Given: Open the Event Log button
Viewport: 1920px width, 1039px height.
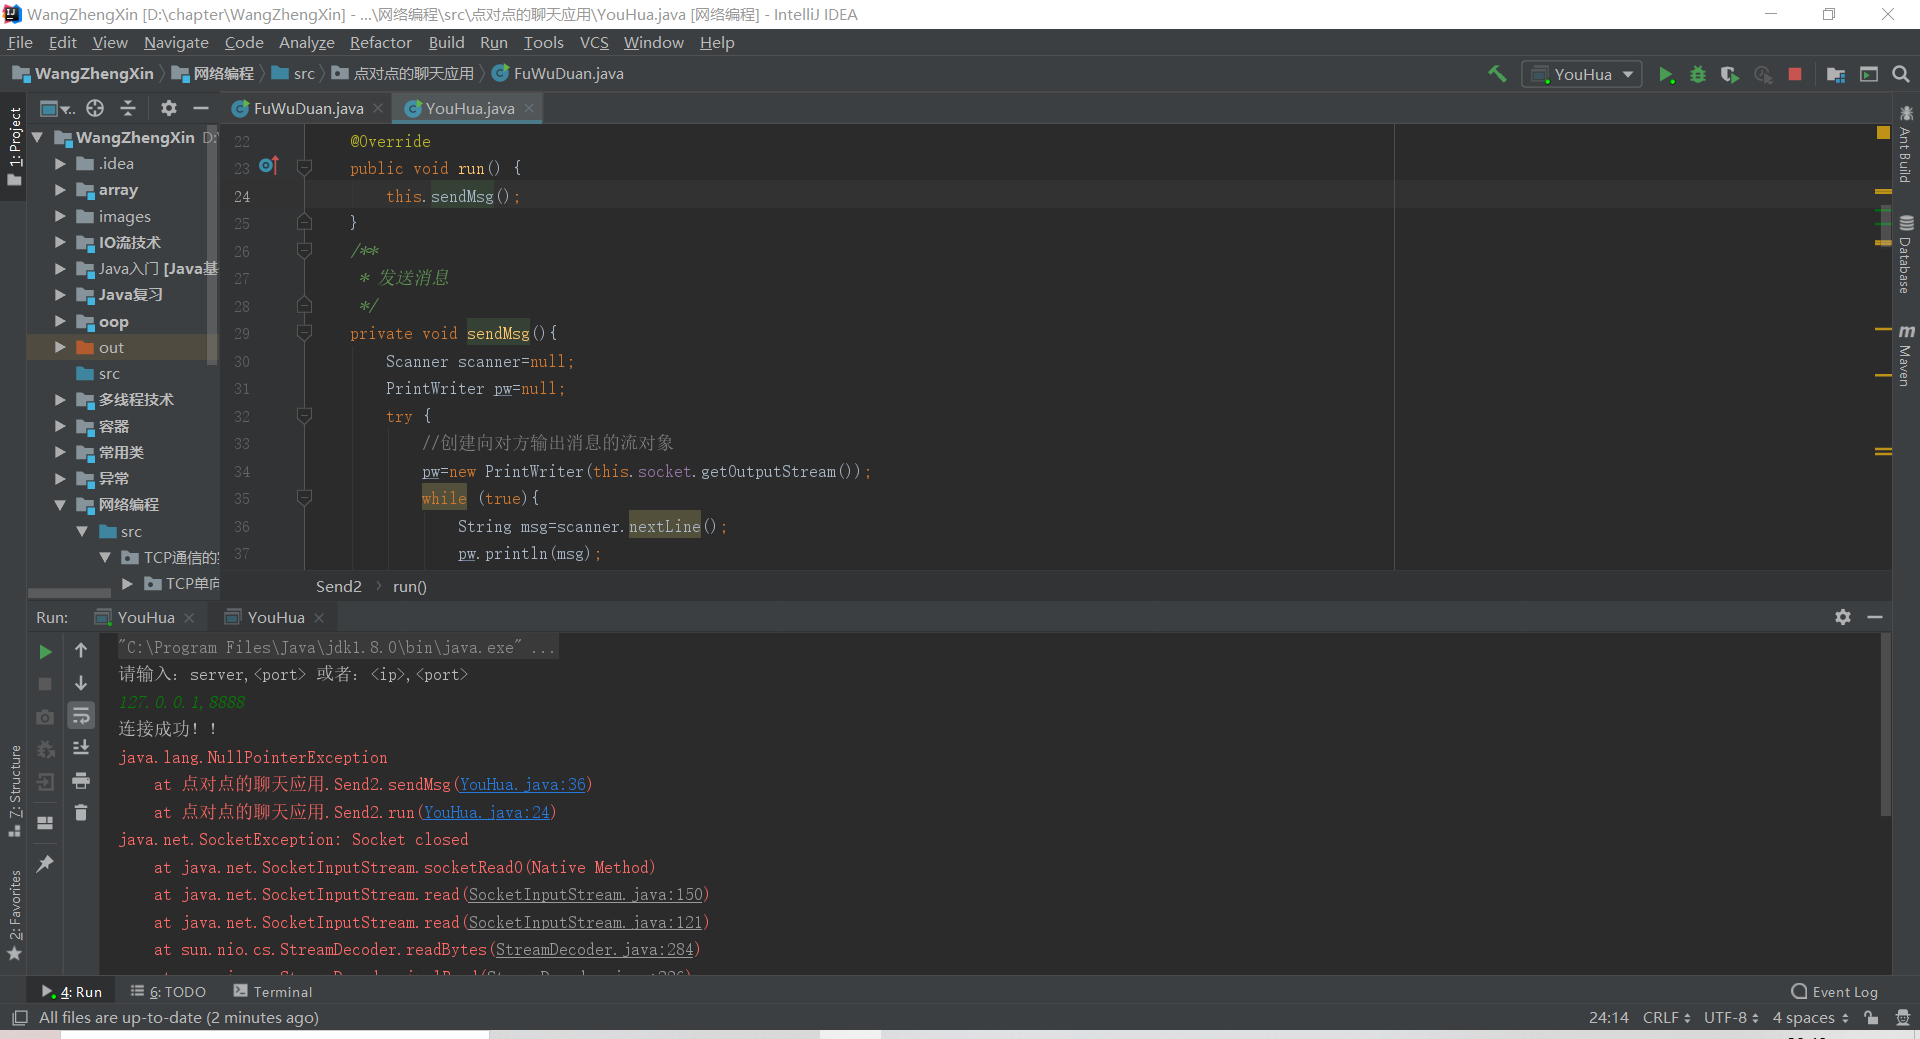Looking at the screenshot, I should (x=1835, y=992).
